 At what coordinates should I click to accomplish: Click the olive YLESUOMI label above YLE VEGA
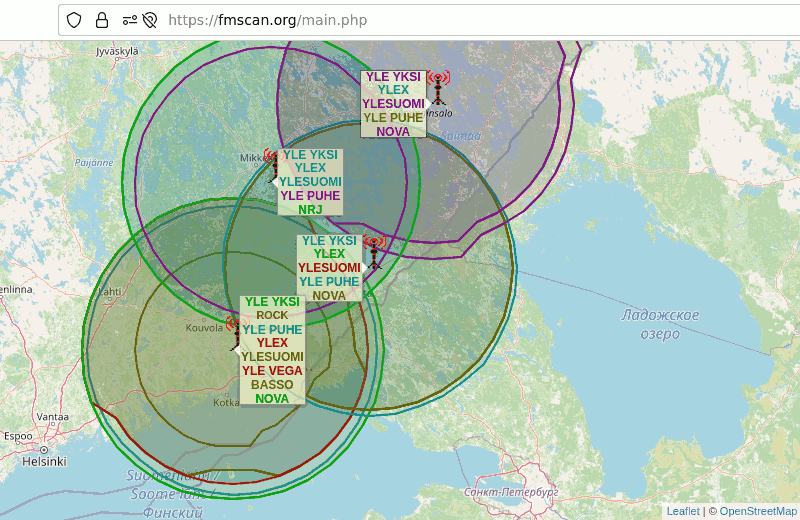point(272,356)
